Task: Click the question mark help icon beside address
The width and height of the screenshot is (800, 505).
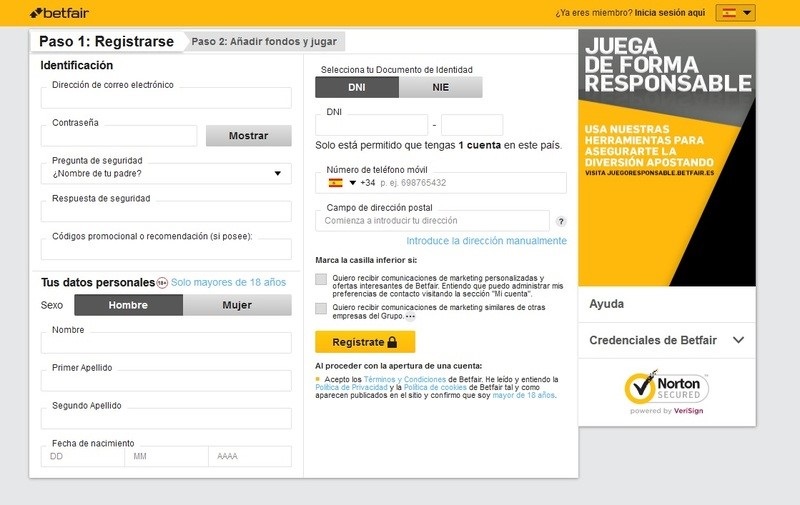Action: 561,221
